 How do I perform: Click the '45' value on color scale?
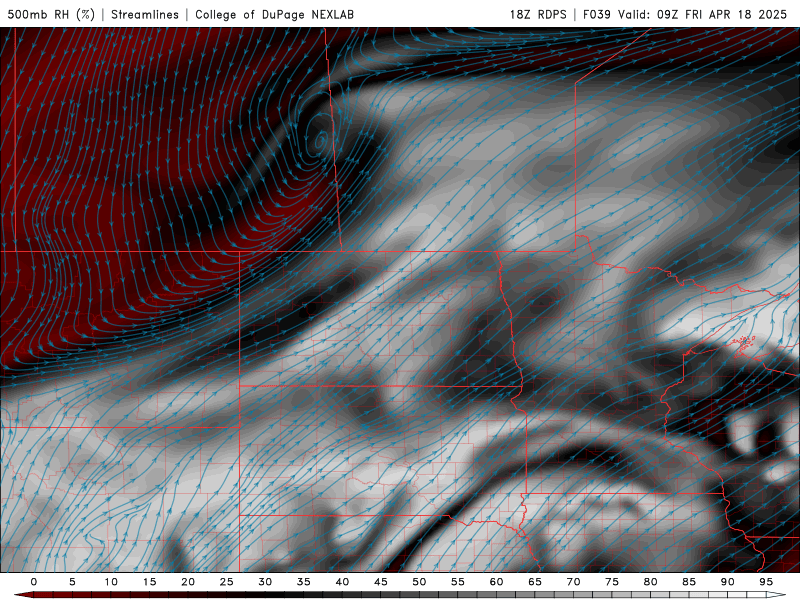click(x=381, y=582)
